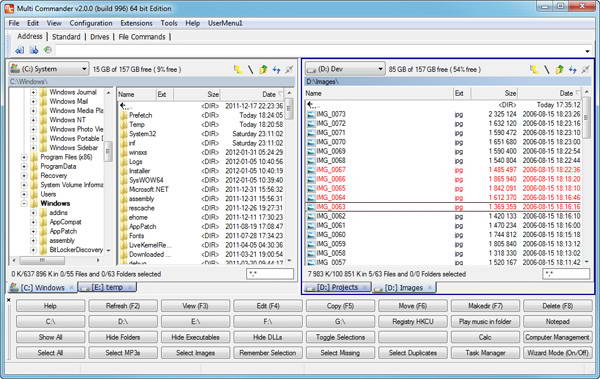Viewport: 600px width, 379px height.
Task: Click the Hide Executables button
Action: click(195, 337)
